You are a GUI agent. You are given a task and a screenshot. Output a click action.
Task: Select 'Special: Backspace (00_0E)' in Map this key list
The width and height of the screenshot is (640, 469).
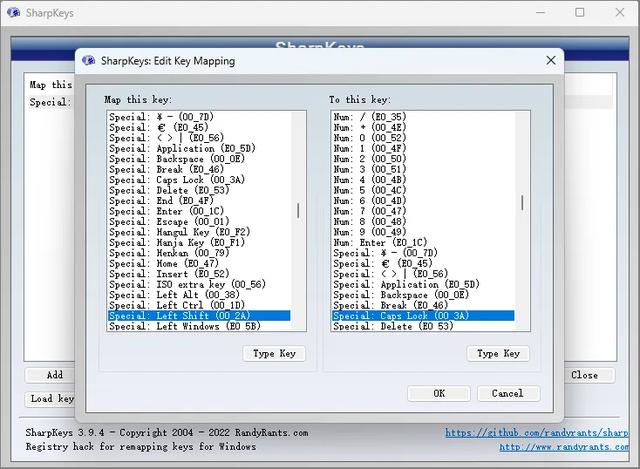(x=199, y=159)
